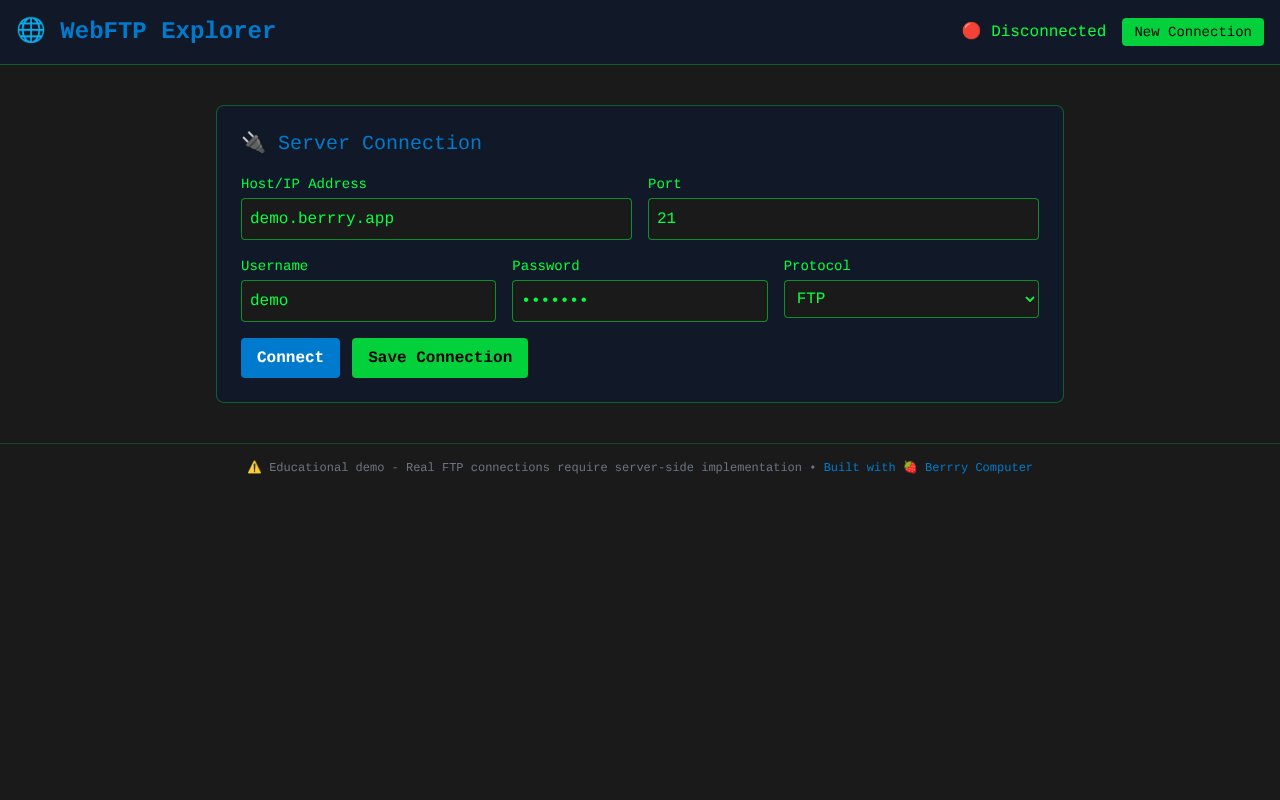The height and width of the screenshot is (800, 1280).
Task: Click the Disconnected status text
Action: pos(1048,31)
